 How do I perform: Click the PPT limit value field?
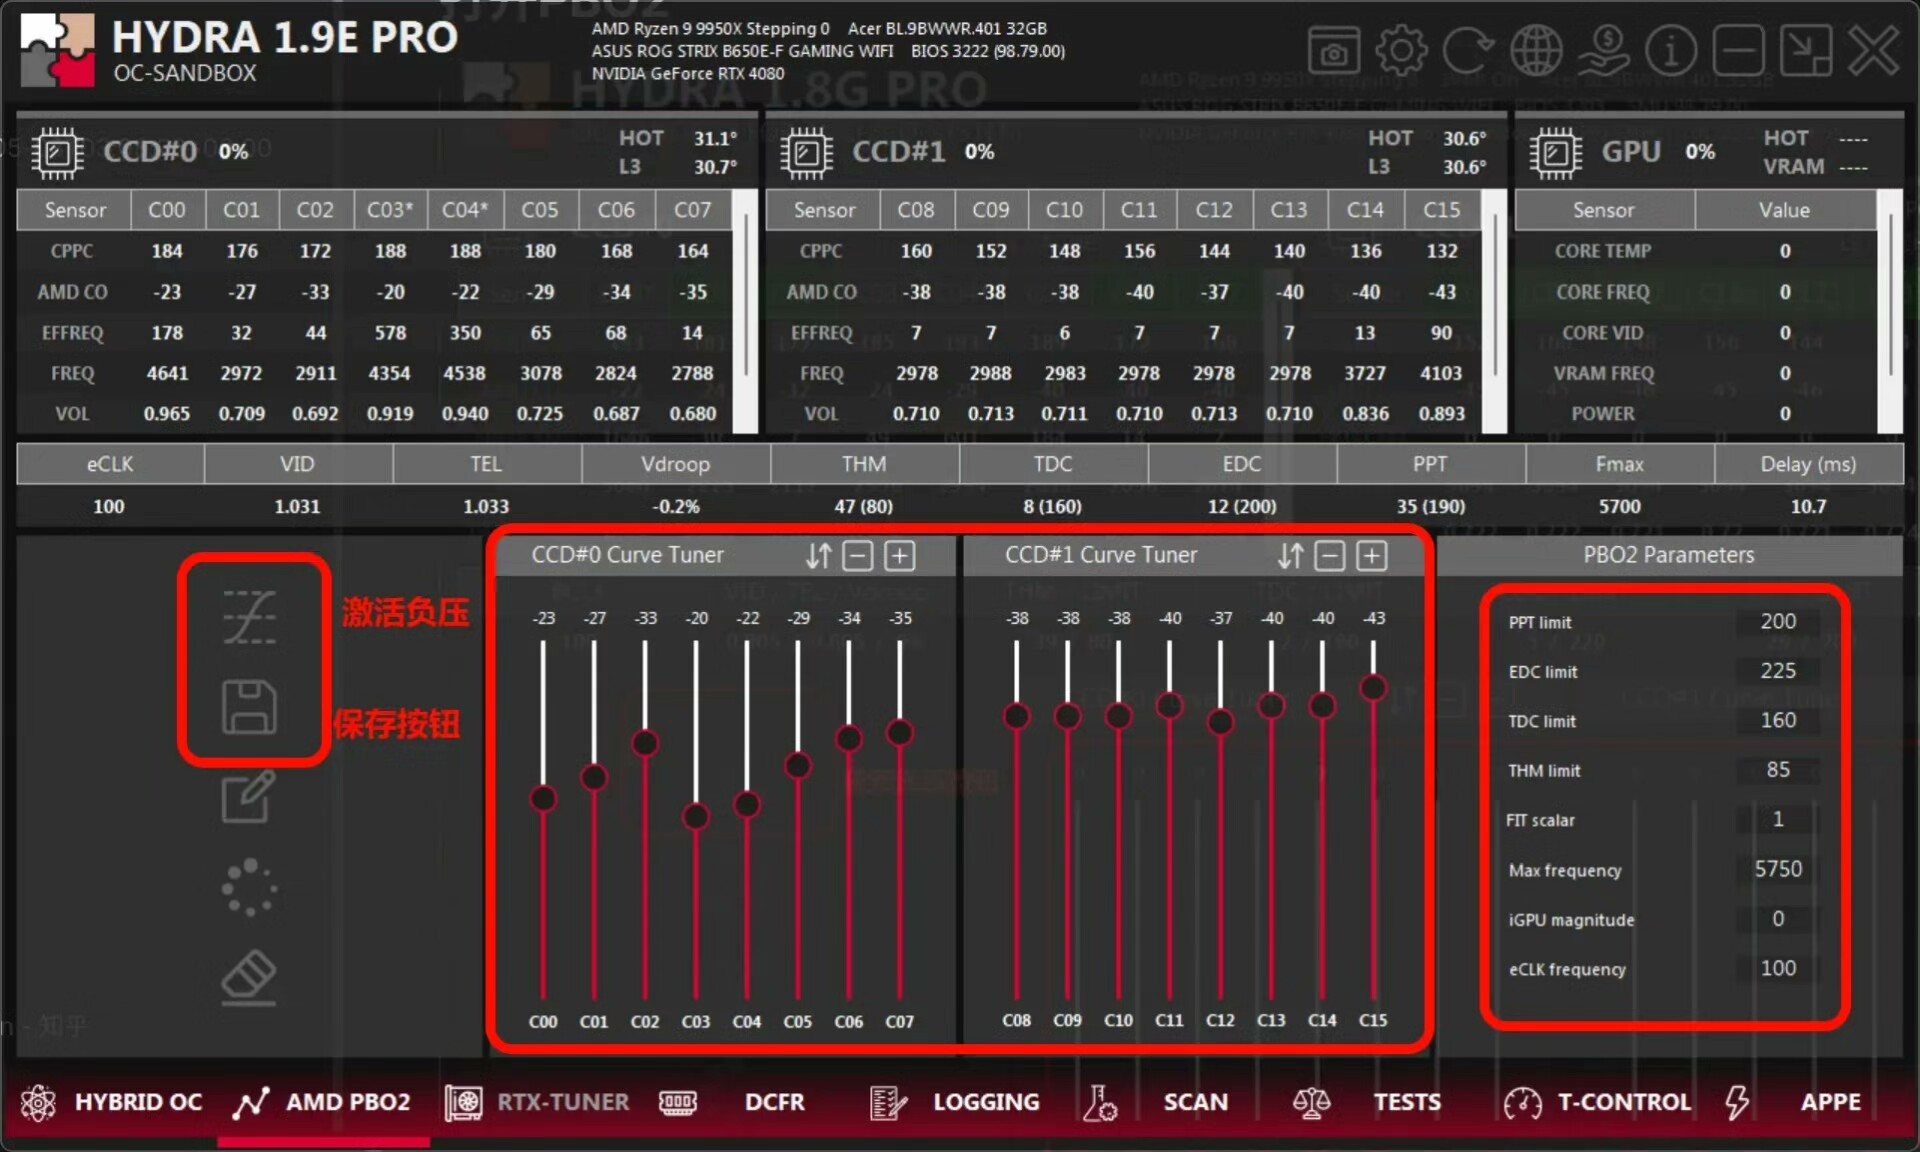tap(1777, 622)
